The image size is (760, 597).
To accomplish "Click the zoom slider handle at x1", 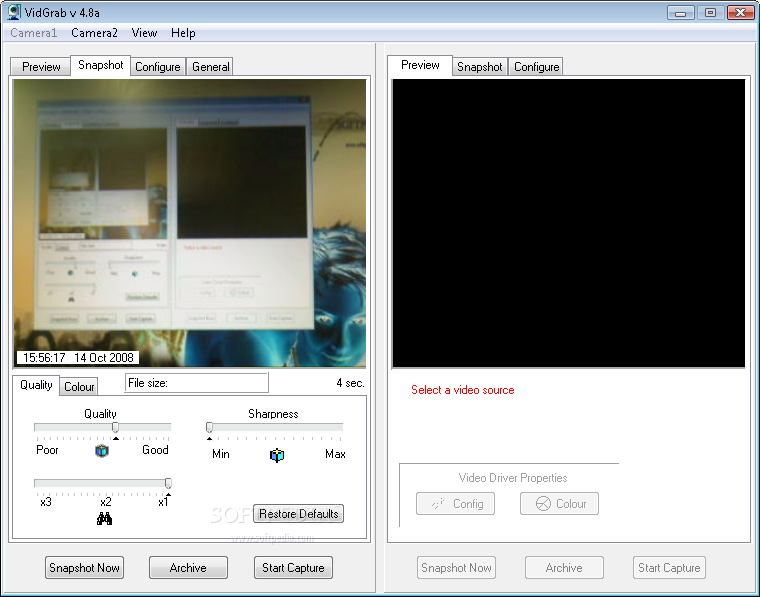I will point(168,483).
